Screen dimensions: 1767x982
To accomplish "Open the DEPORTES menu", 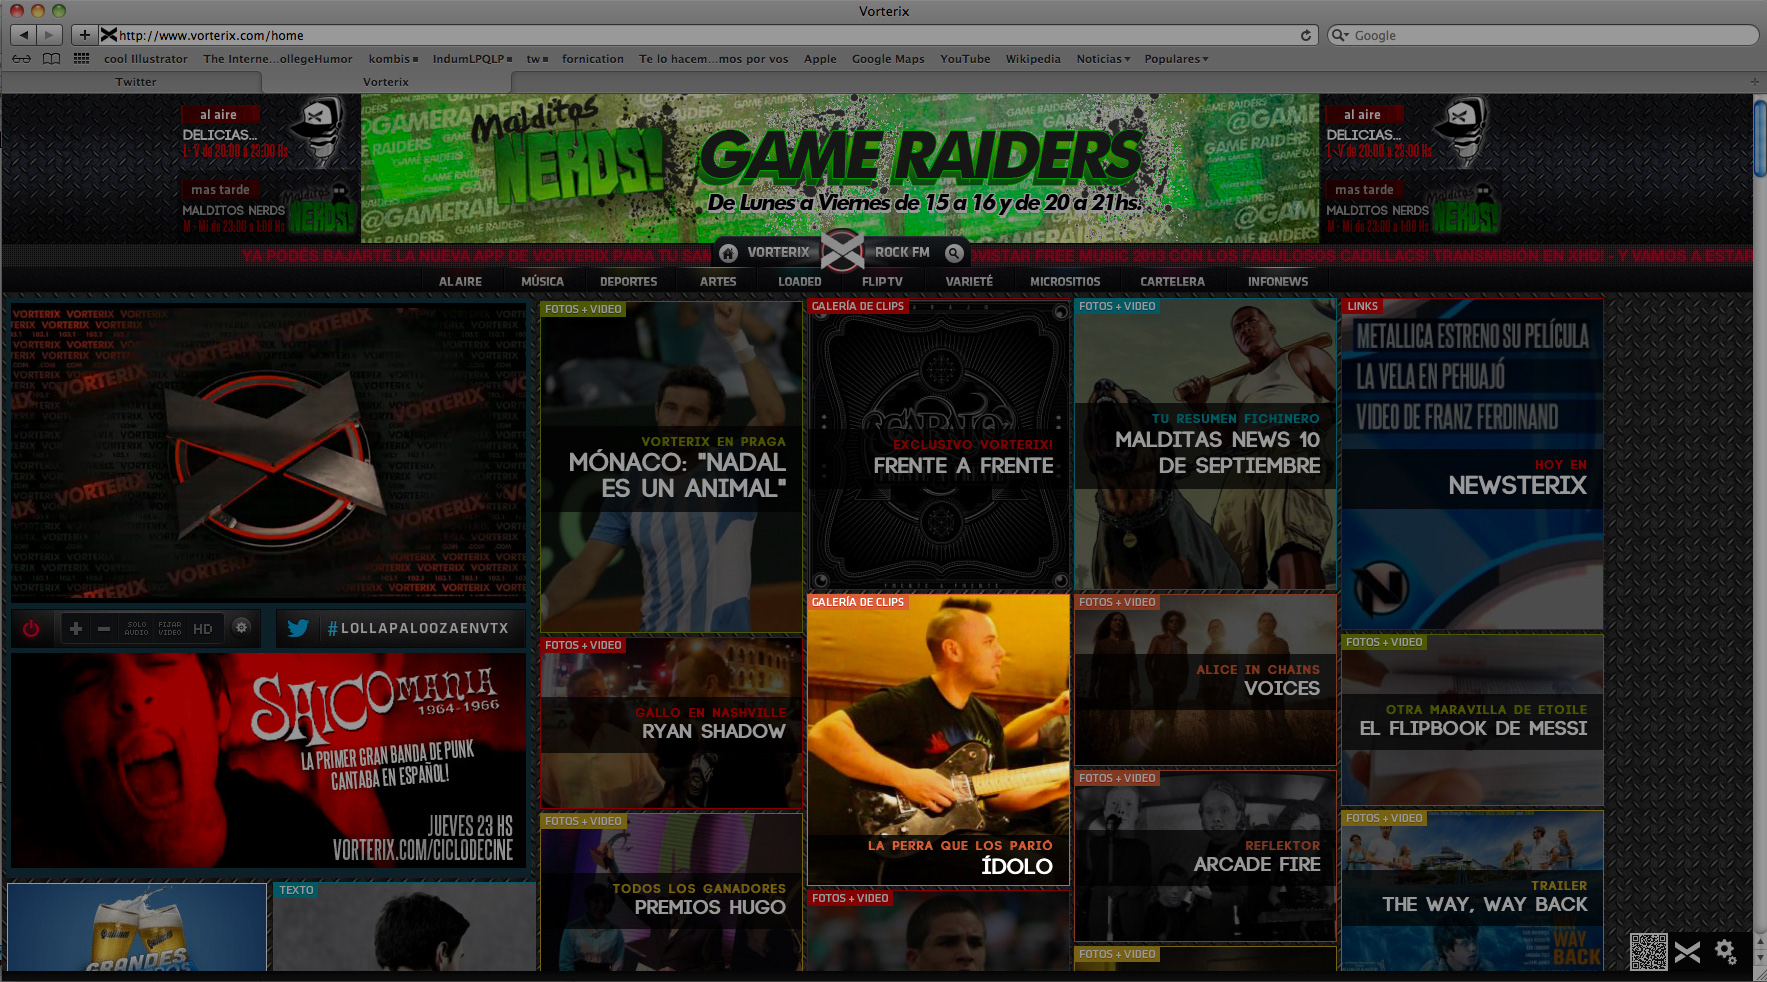I will point(628,282).
